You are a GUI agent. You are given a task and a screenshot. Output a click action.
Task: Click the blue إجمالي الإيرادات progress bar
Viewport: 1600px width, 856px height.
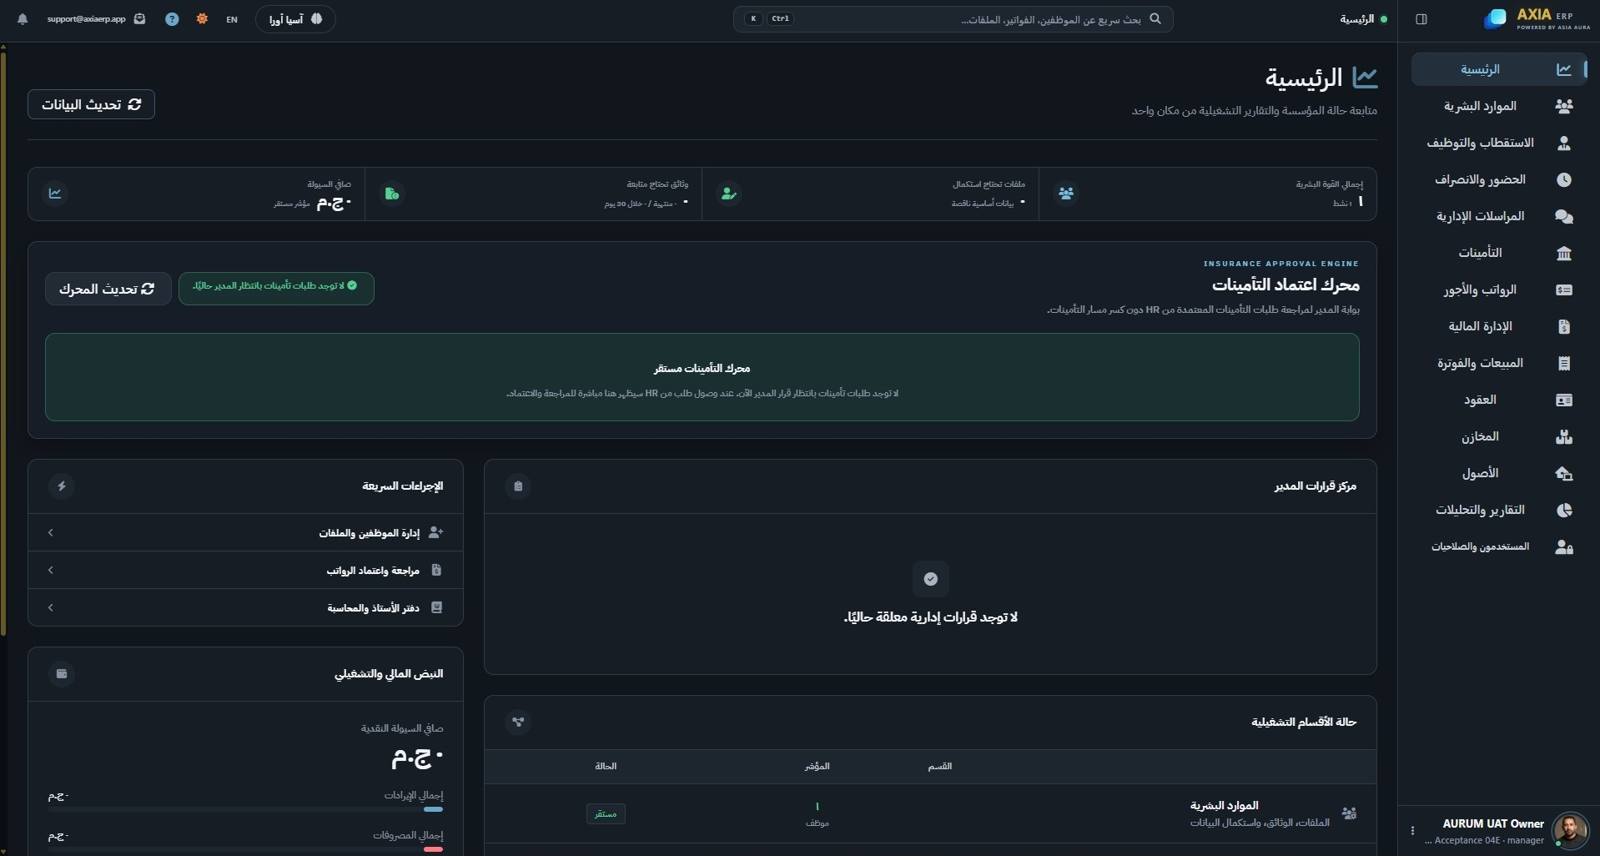(x=433, y=809)
